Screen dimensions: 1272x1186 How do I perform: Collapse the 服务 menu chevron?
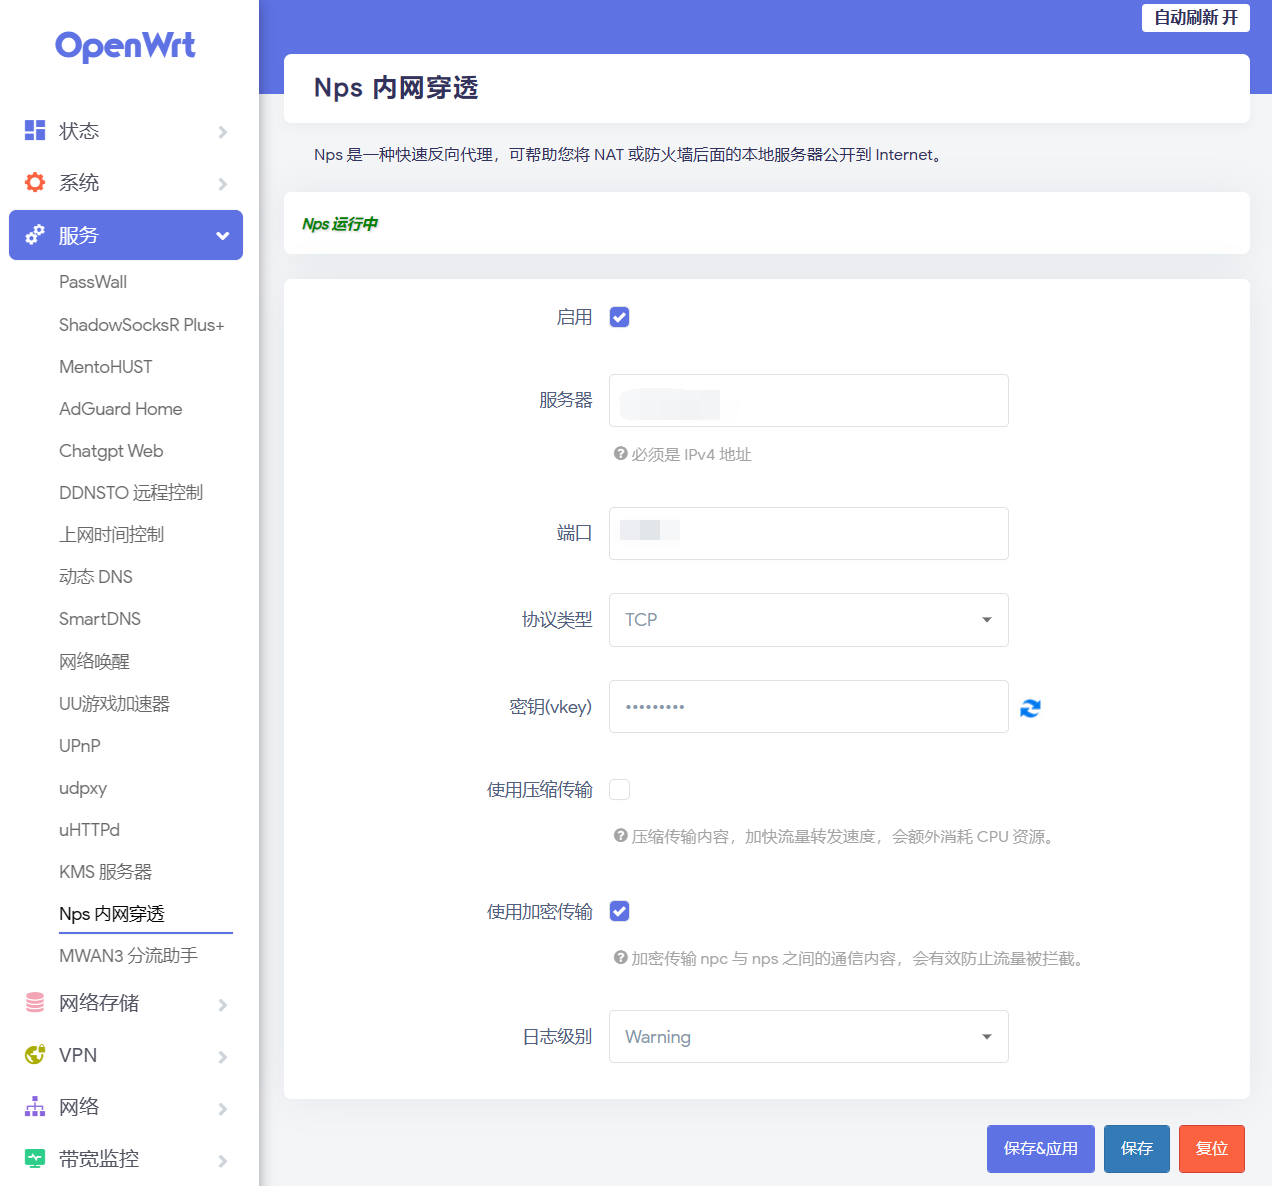click(222, 236)
